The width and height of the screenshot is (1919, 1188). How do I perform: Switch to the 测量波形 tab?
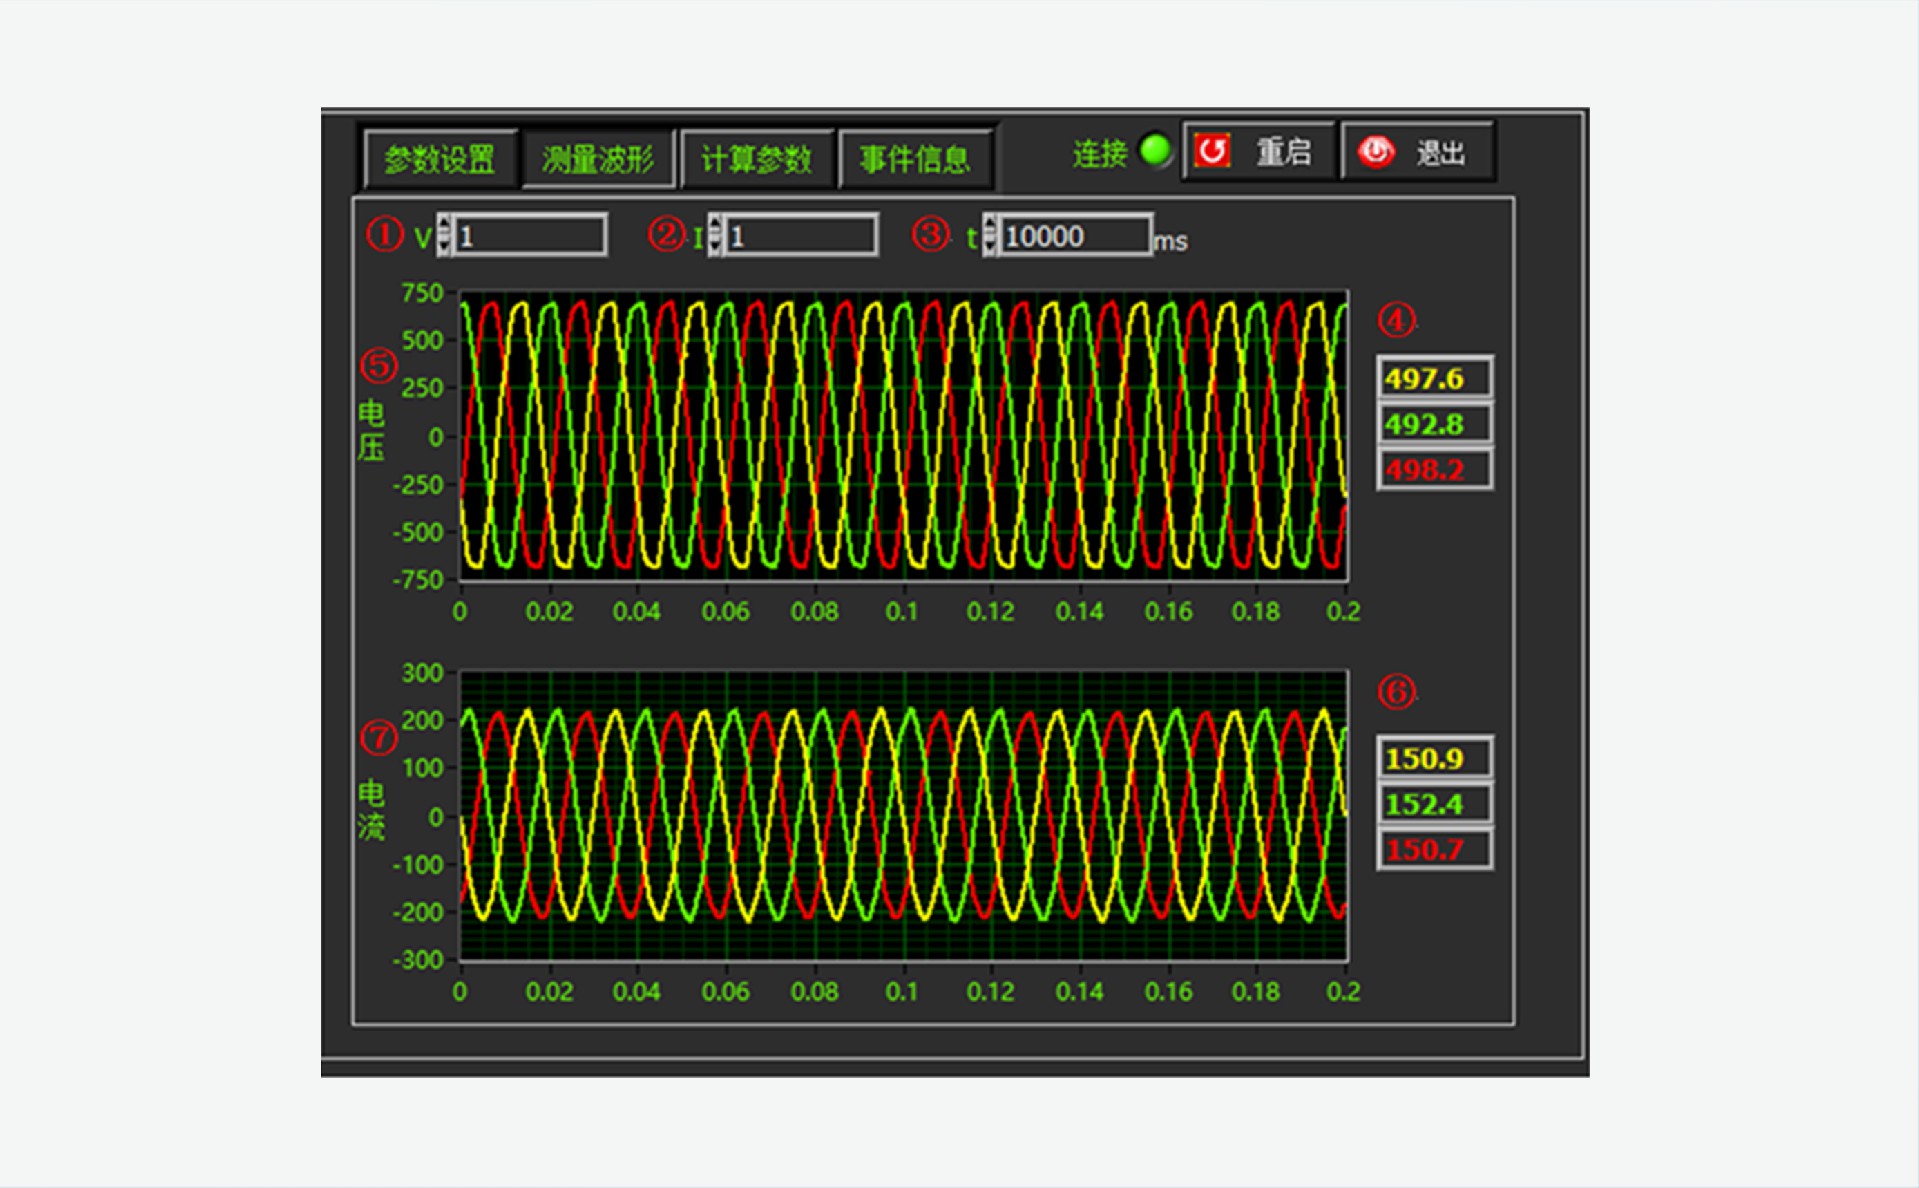[x=598, y=159]
